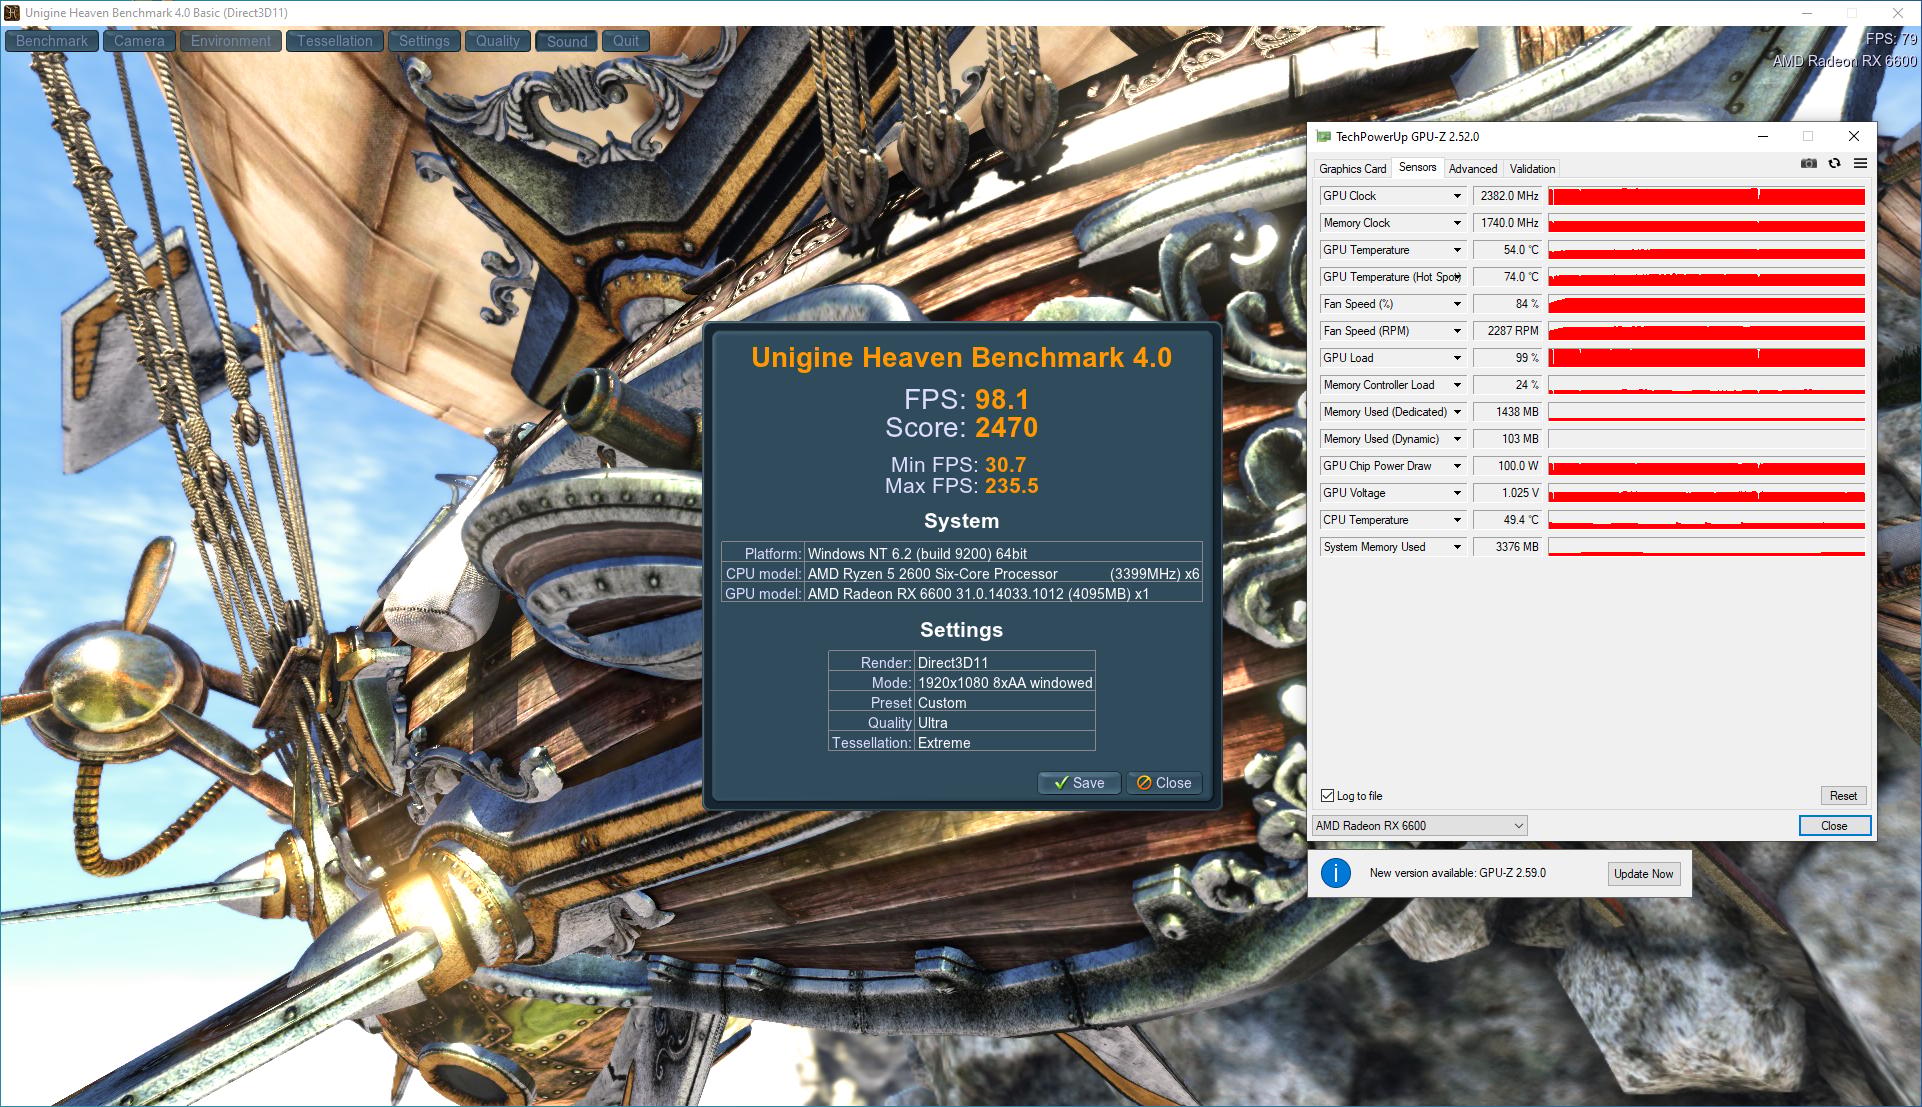Click the GPU Chip Power Draw history graph
Image resolution: width=1922 pixels, height=1107 pixels.
(1706, 466)
